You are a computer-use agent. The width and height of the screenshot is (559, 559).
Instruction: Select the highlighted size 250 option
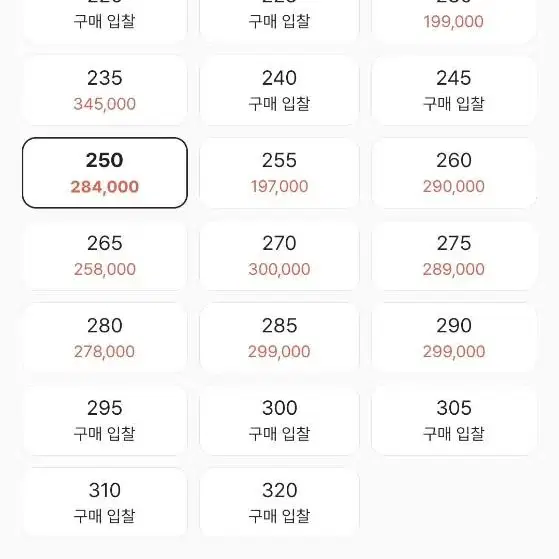tap(105, 173)
